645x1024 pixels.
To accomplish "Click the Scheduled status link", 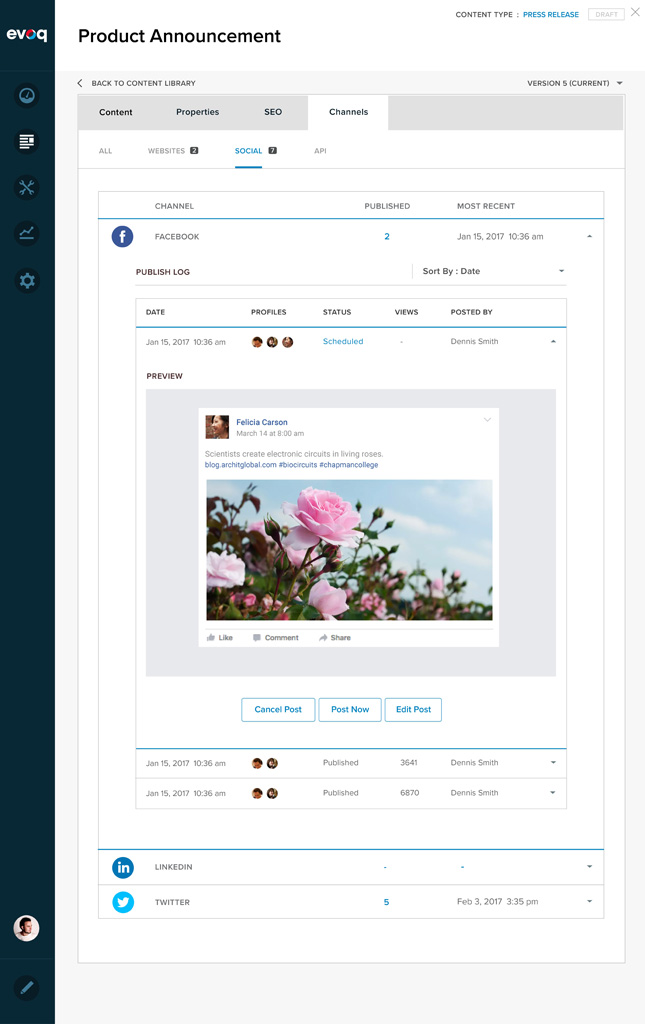I will tap(343, 342).
